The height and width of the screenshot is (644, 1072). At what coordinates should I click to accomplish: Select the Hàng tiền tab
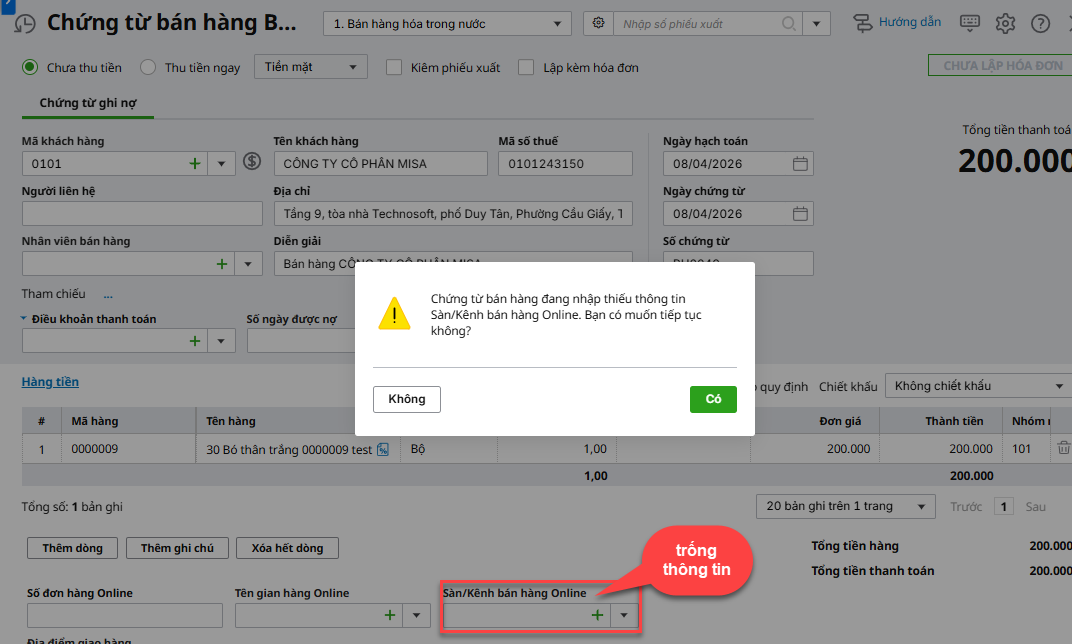coord(50,382)
